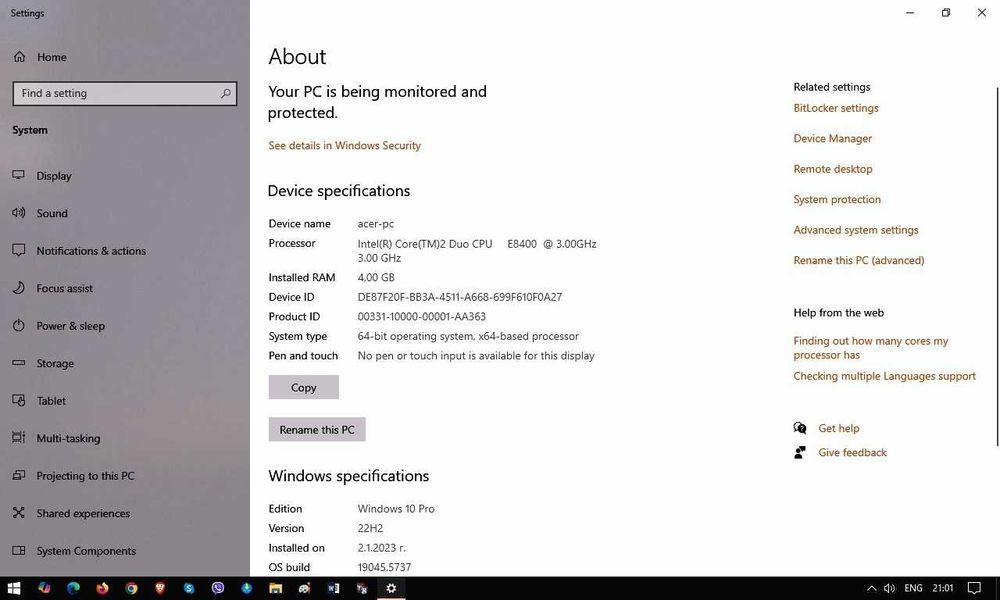The image size is (1000, 600).
Task: Click the Get help speech-bubble icon
Action: click(800, 428)
